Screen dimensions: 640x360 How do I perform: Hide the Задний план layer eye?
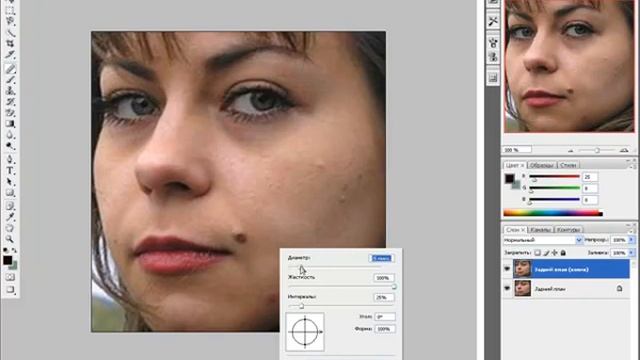(x=507, y=288)
